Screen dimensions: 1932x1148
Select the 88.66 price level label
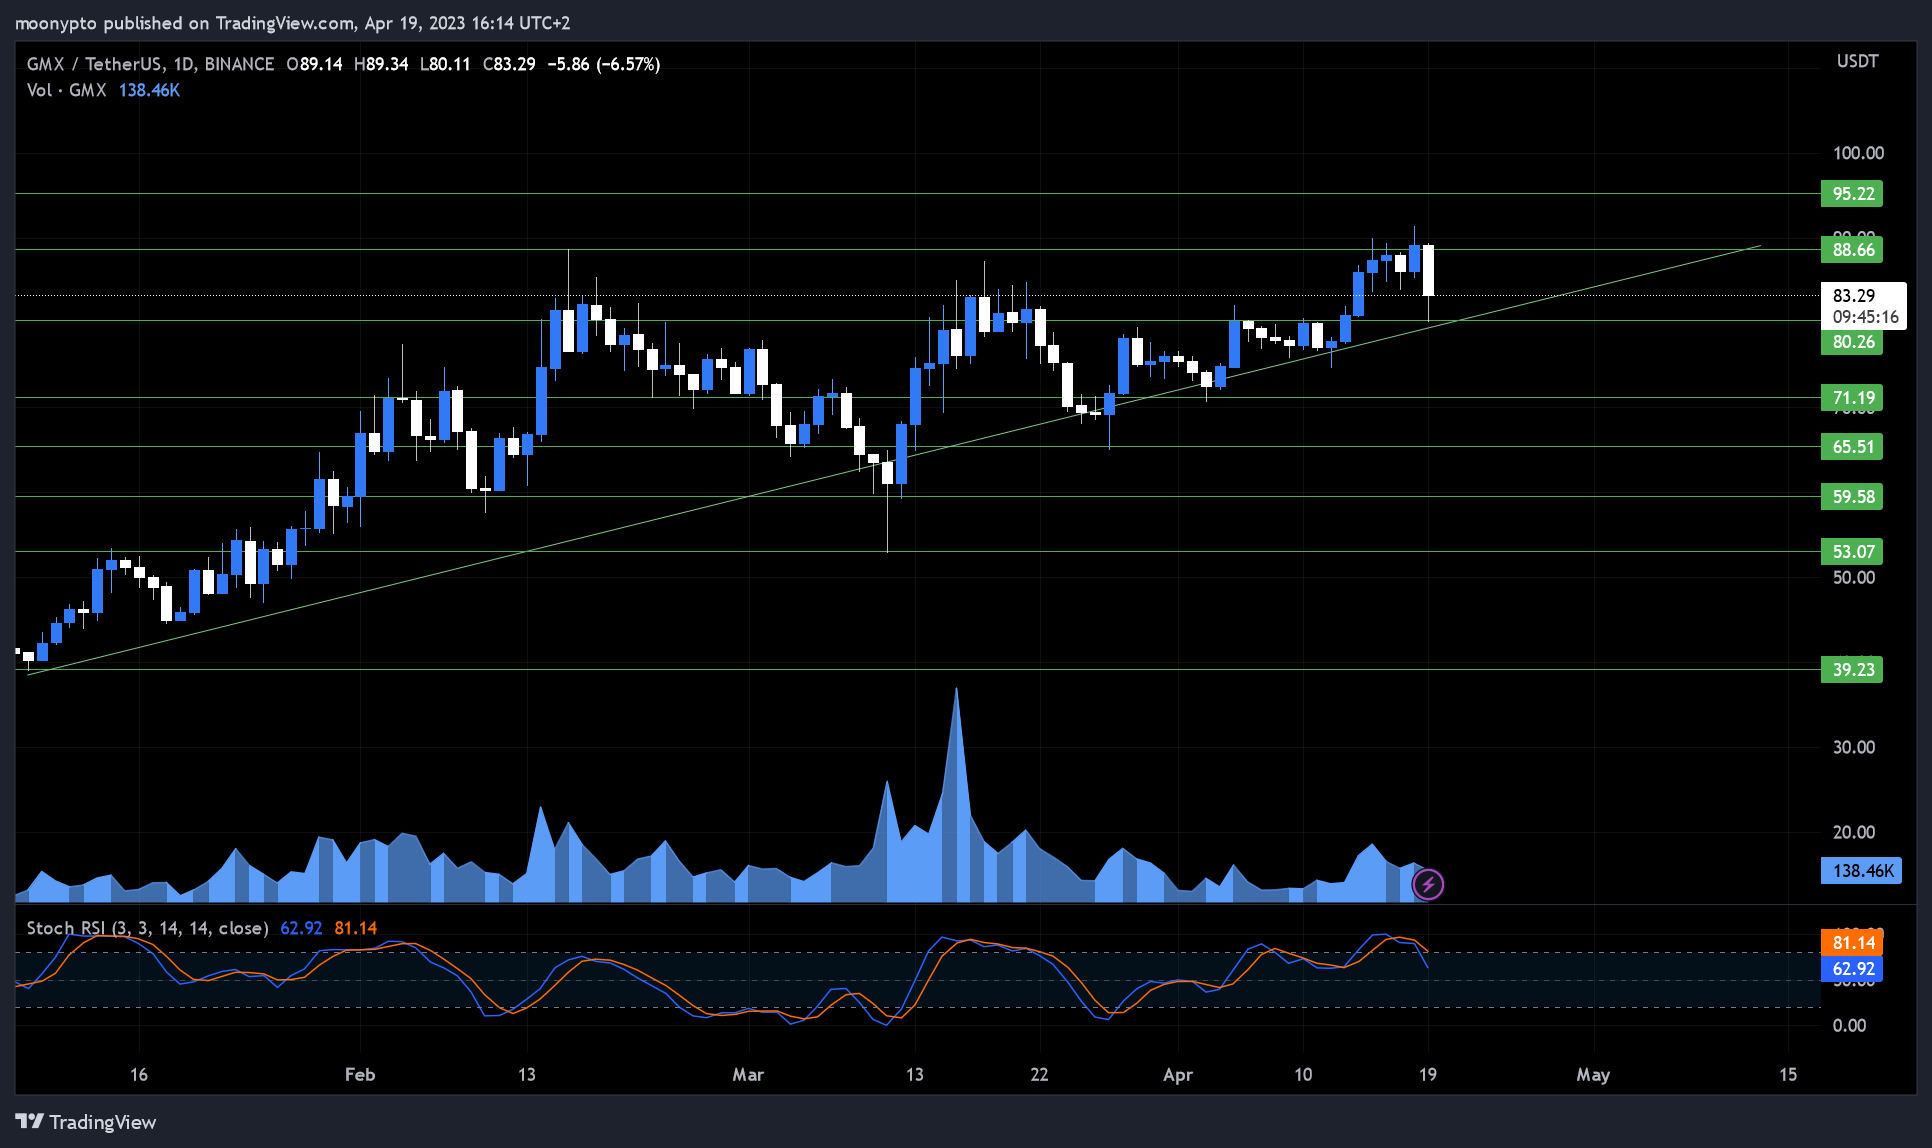pyautogui.click(x=1852, y=249)
